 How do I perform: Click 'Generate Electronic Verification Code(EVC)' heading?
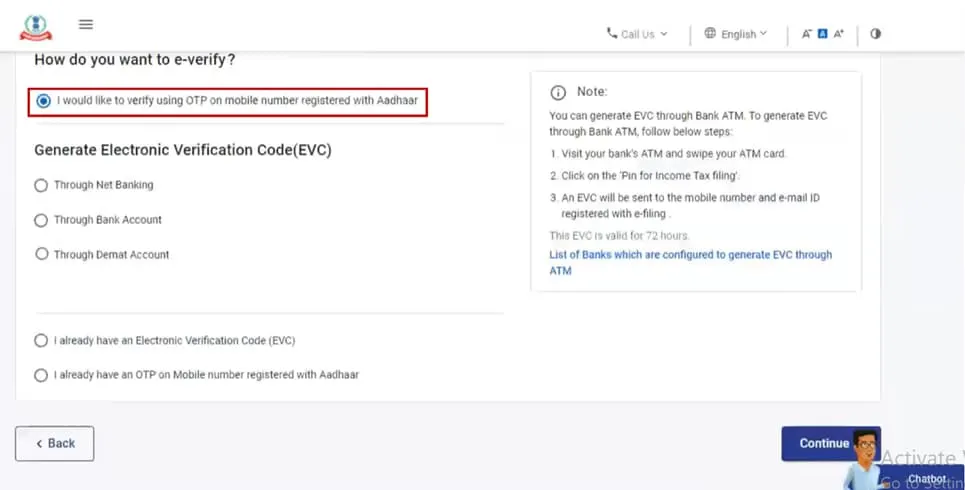pyautogui.click(x=183, y=150)
